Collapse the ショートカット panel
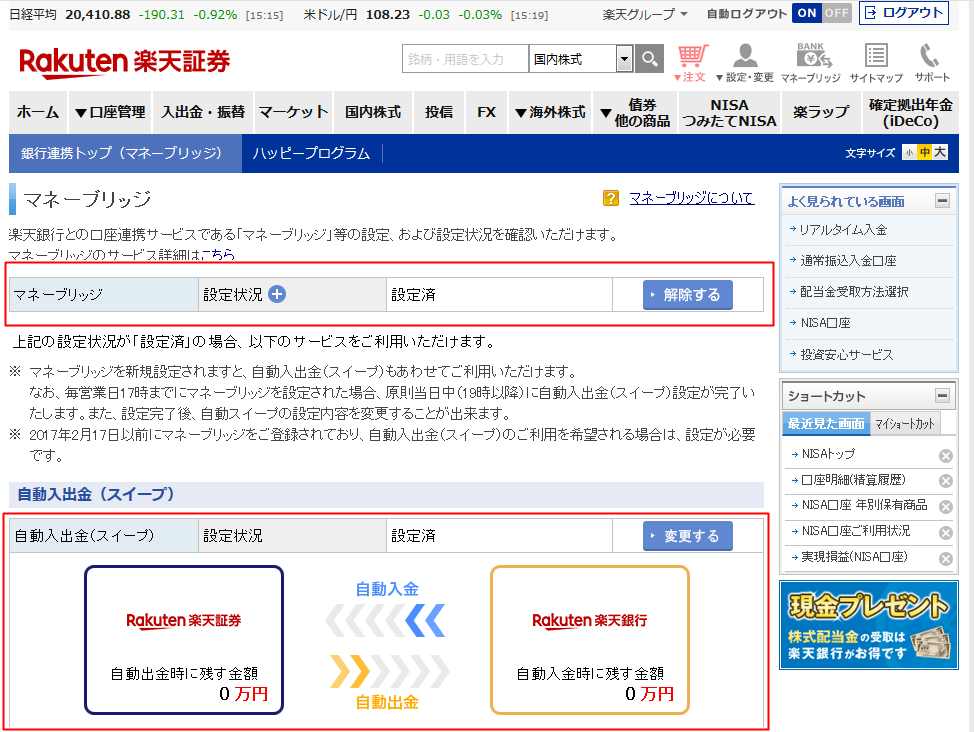The height and width of the screenshot is (732, 974). (x=942, y=396)
